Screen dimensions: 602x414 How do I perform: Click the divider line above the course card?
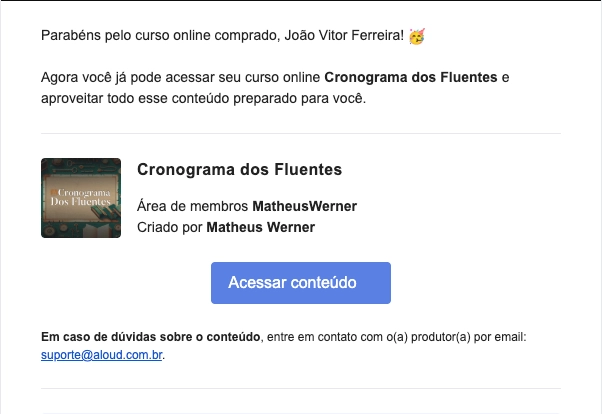coord(300,134)
